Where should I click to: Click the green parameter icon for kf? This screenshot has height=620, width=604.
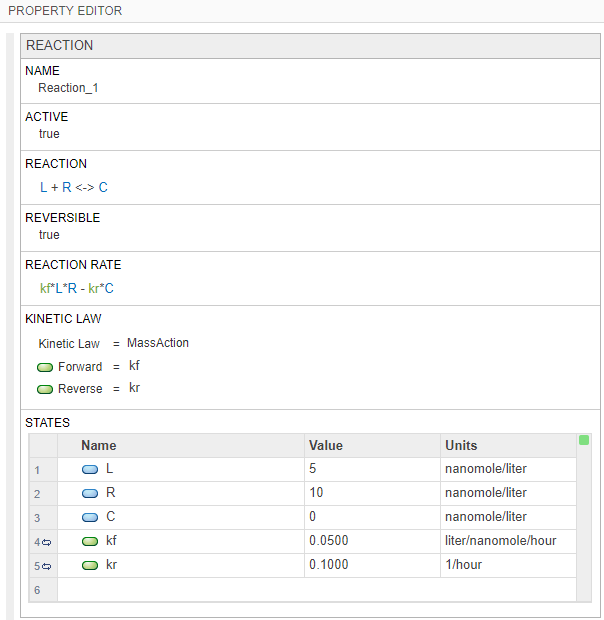point(90,541)
